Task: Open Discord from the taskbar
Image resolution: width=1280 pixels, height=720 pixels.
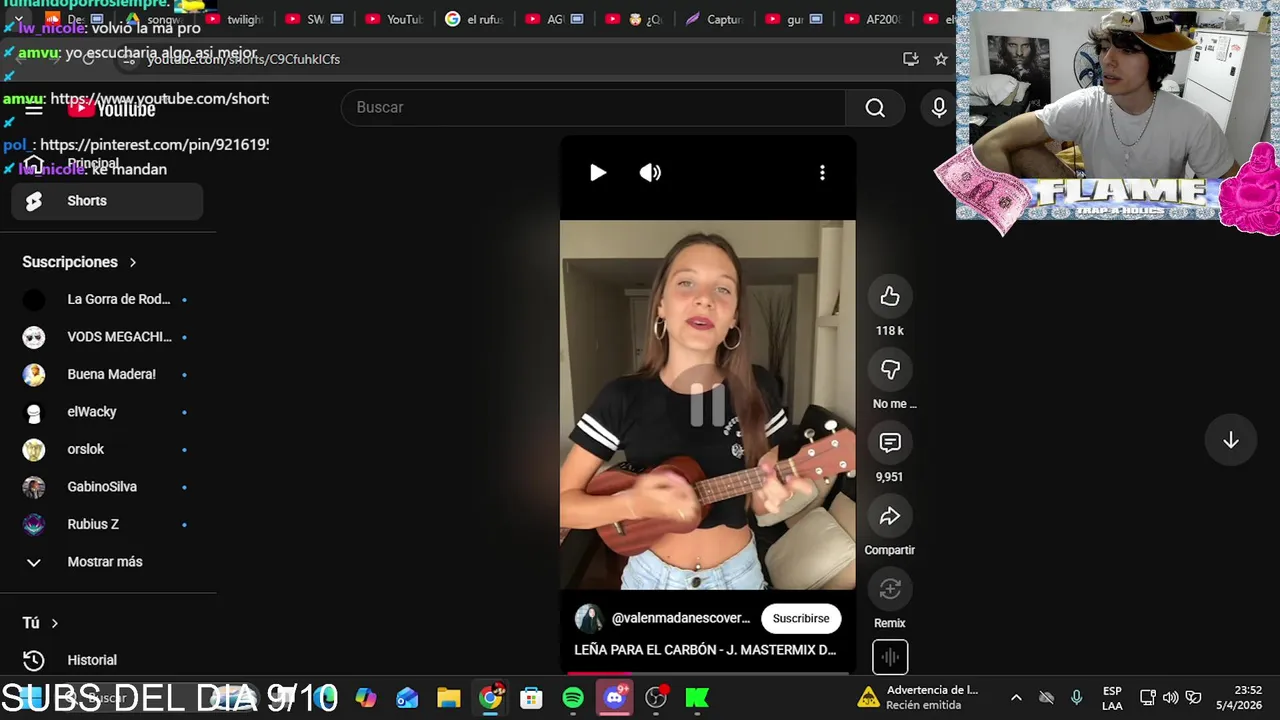Action: point(615,698)
